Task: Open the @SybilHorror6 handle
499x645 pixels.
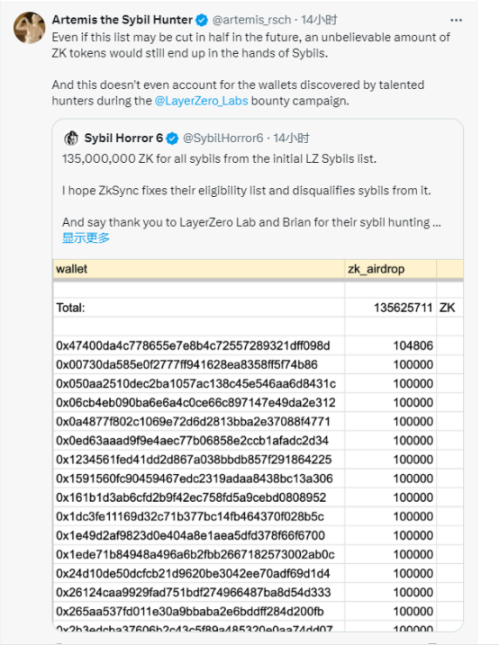Action: (223, 138)
